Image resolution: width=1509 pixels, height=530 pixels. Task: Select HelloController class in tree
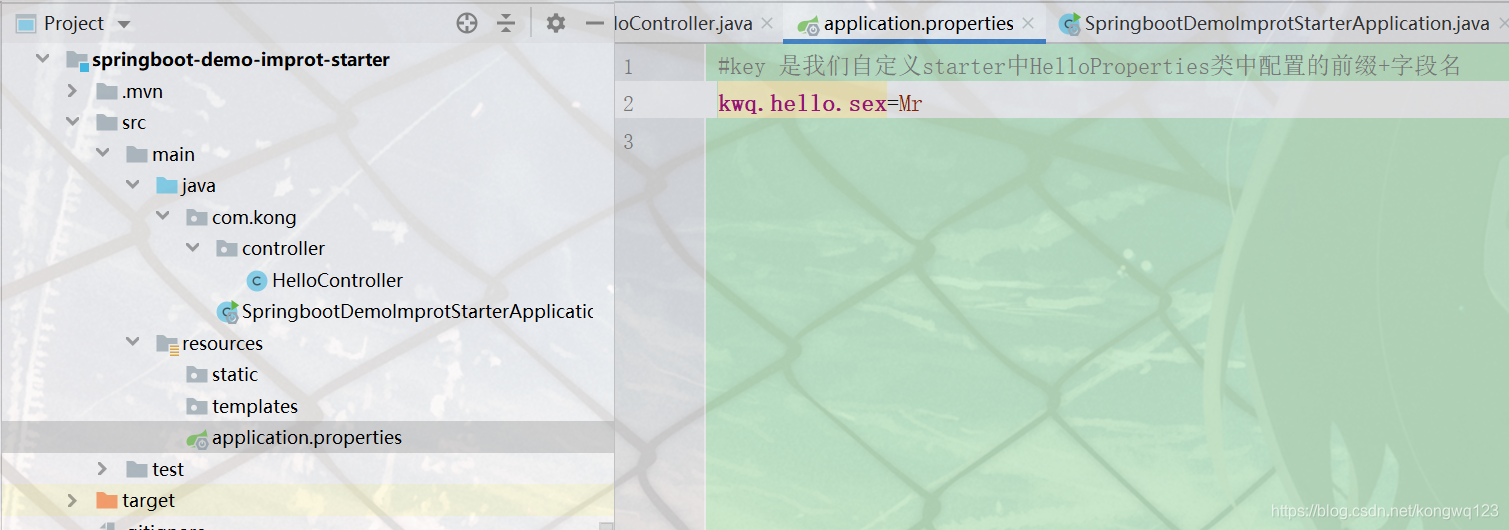[x=337, y=280]
